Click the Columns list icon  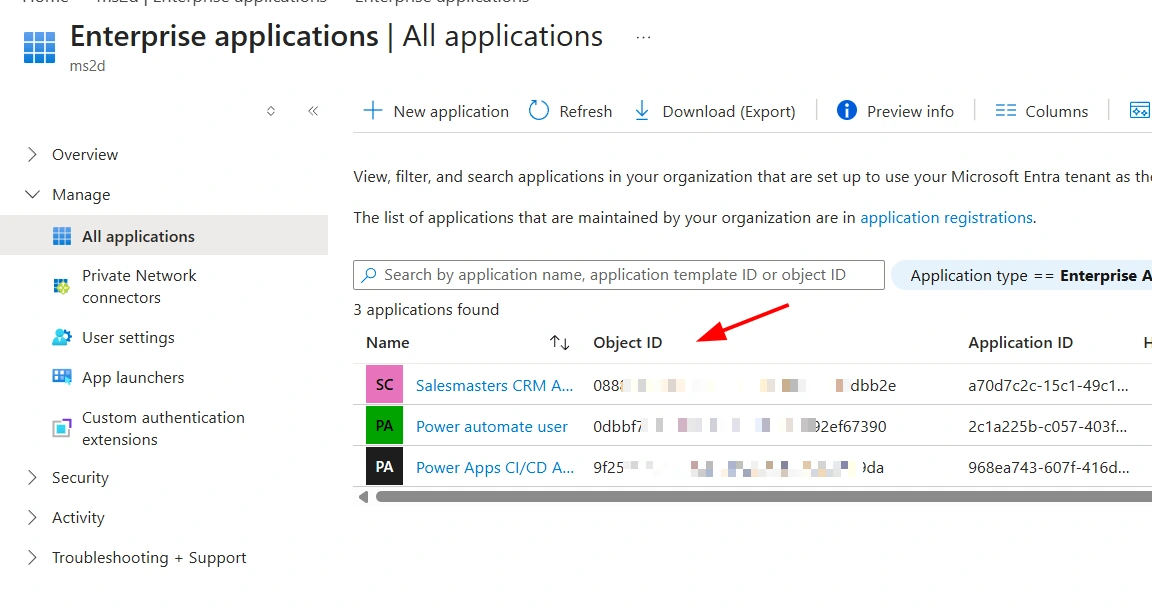pyautogui.click(x=1005, y=111)
